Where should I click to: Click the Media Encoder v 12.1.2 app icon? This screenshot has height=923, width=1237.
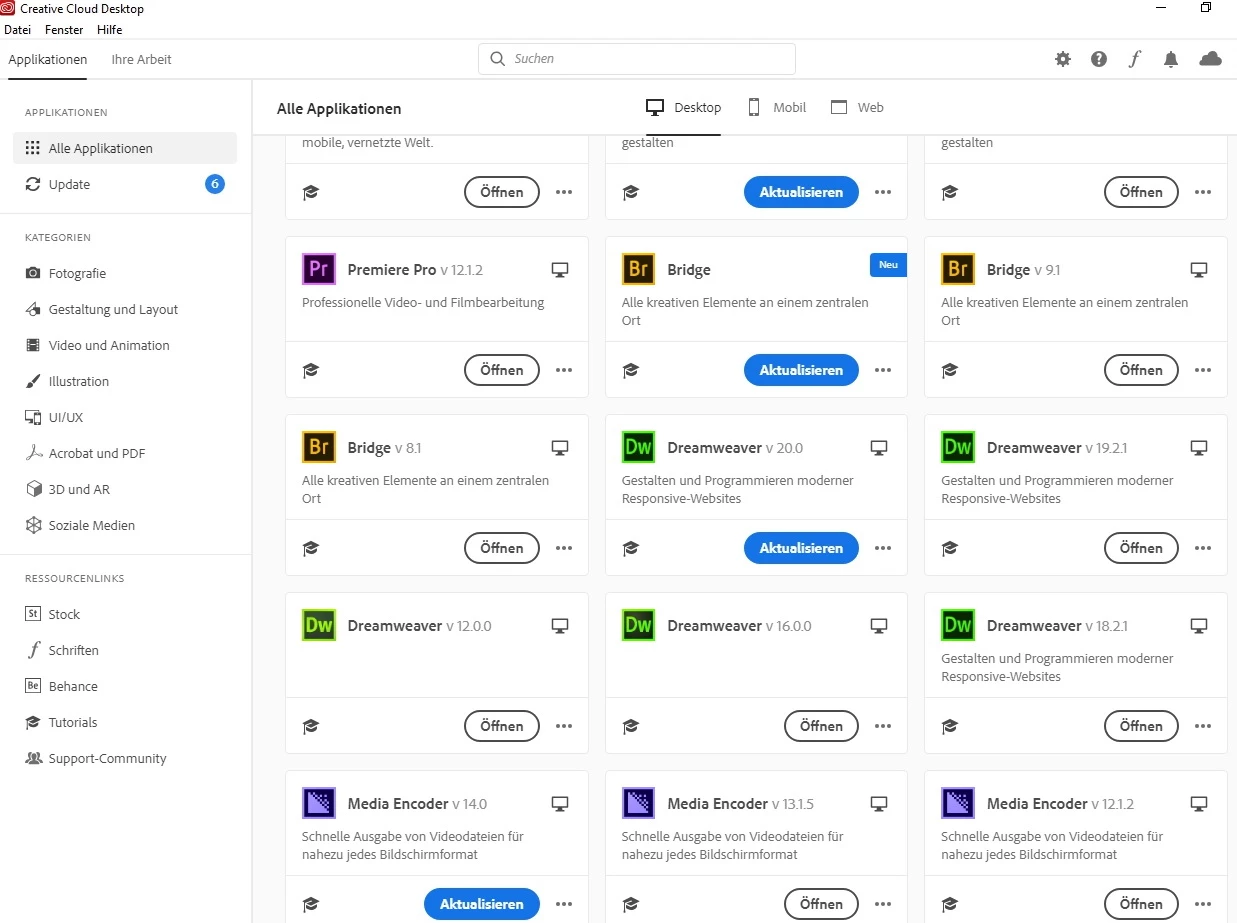coord(958,803)
